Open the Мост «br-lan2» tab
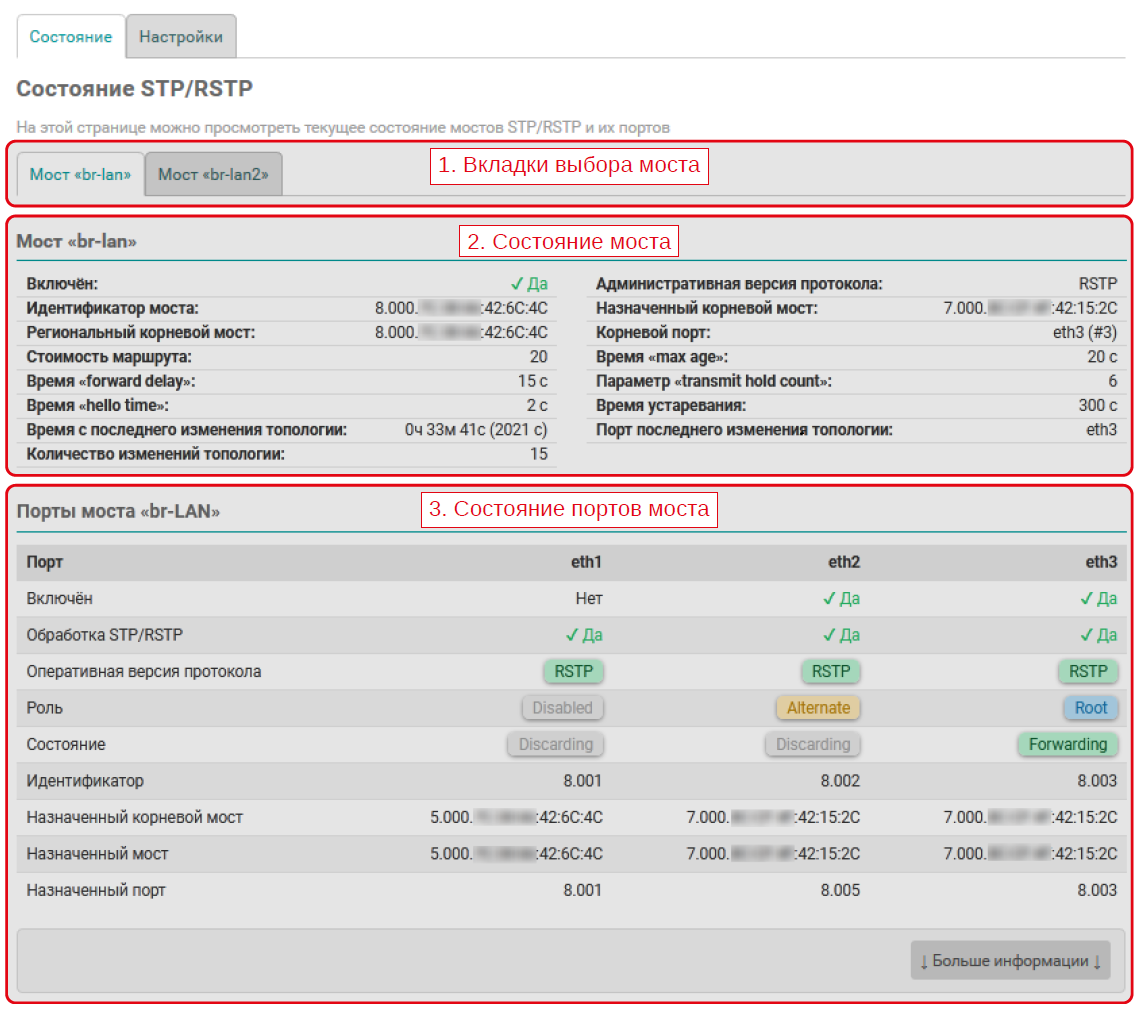1142x1013 pixels. (213, 174)
